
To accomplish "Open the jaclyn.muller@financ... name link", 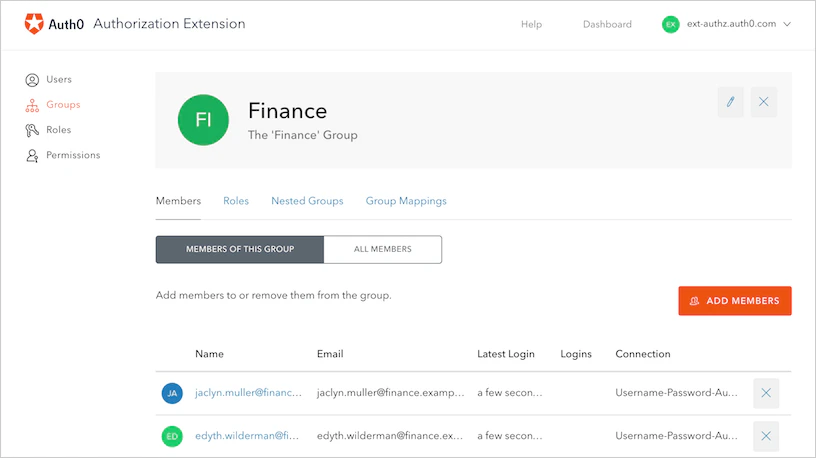I will [248, 393].
